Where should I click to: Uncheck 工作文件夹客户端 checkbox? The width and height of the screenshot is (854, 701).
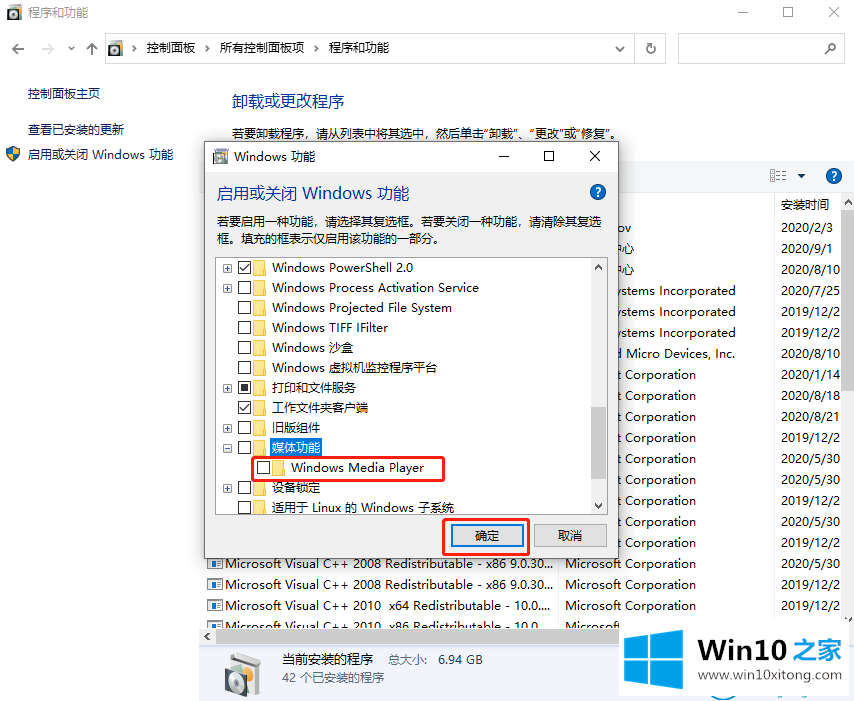tap(245, 407)
